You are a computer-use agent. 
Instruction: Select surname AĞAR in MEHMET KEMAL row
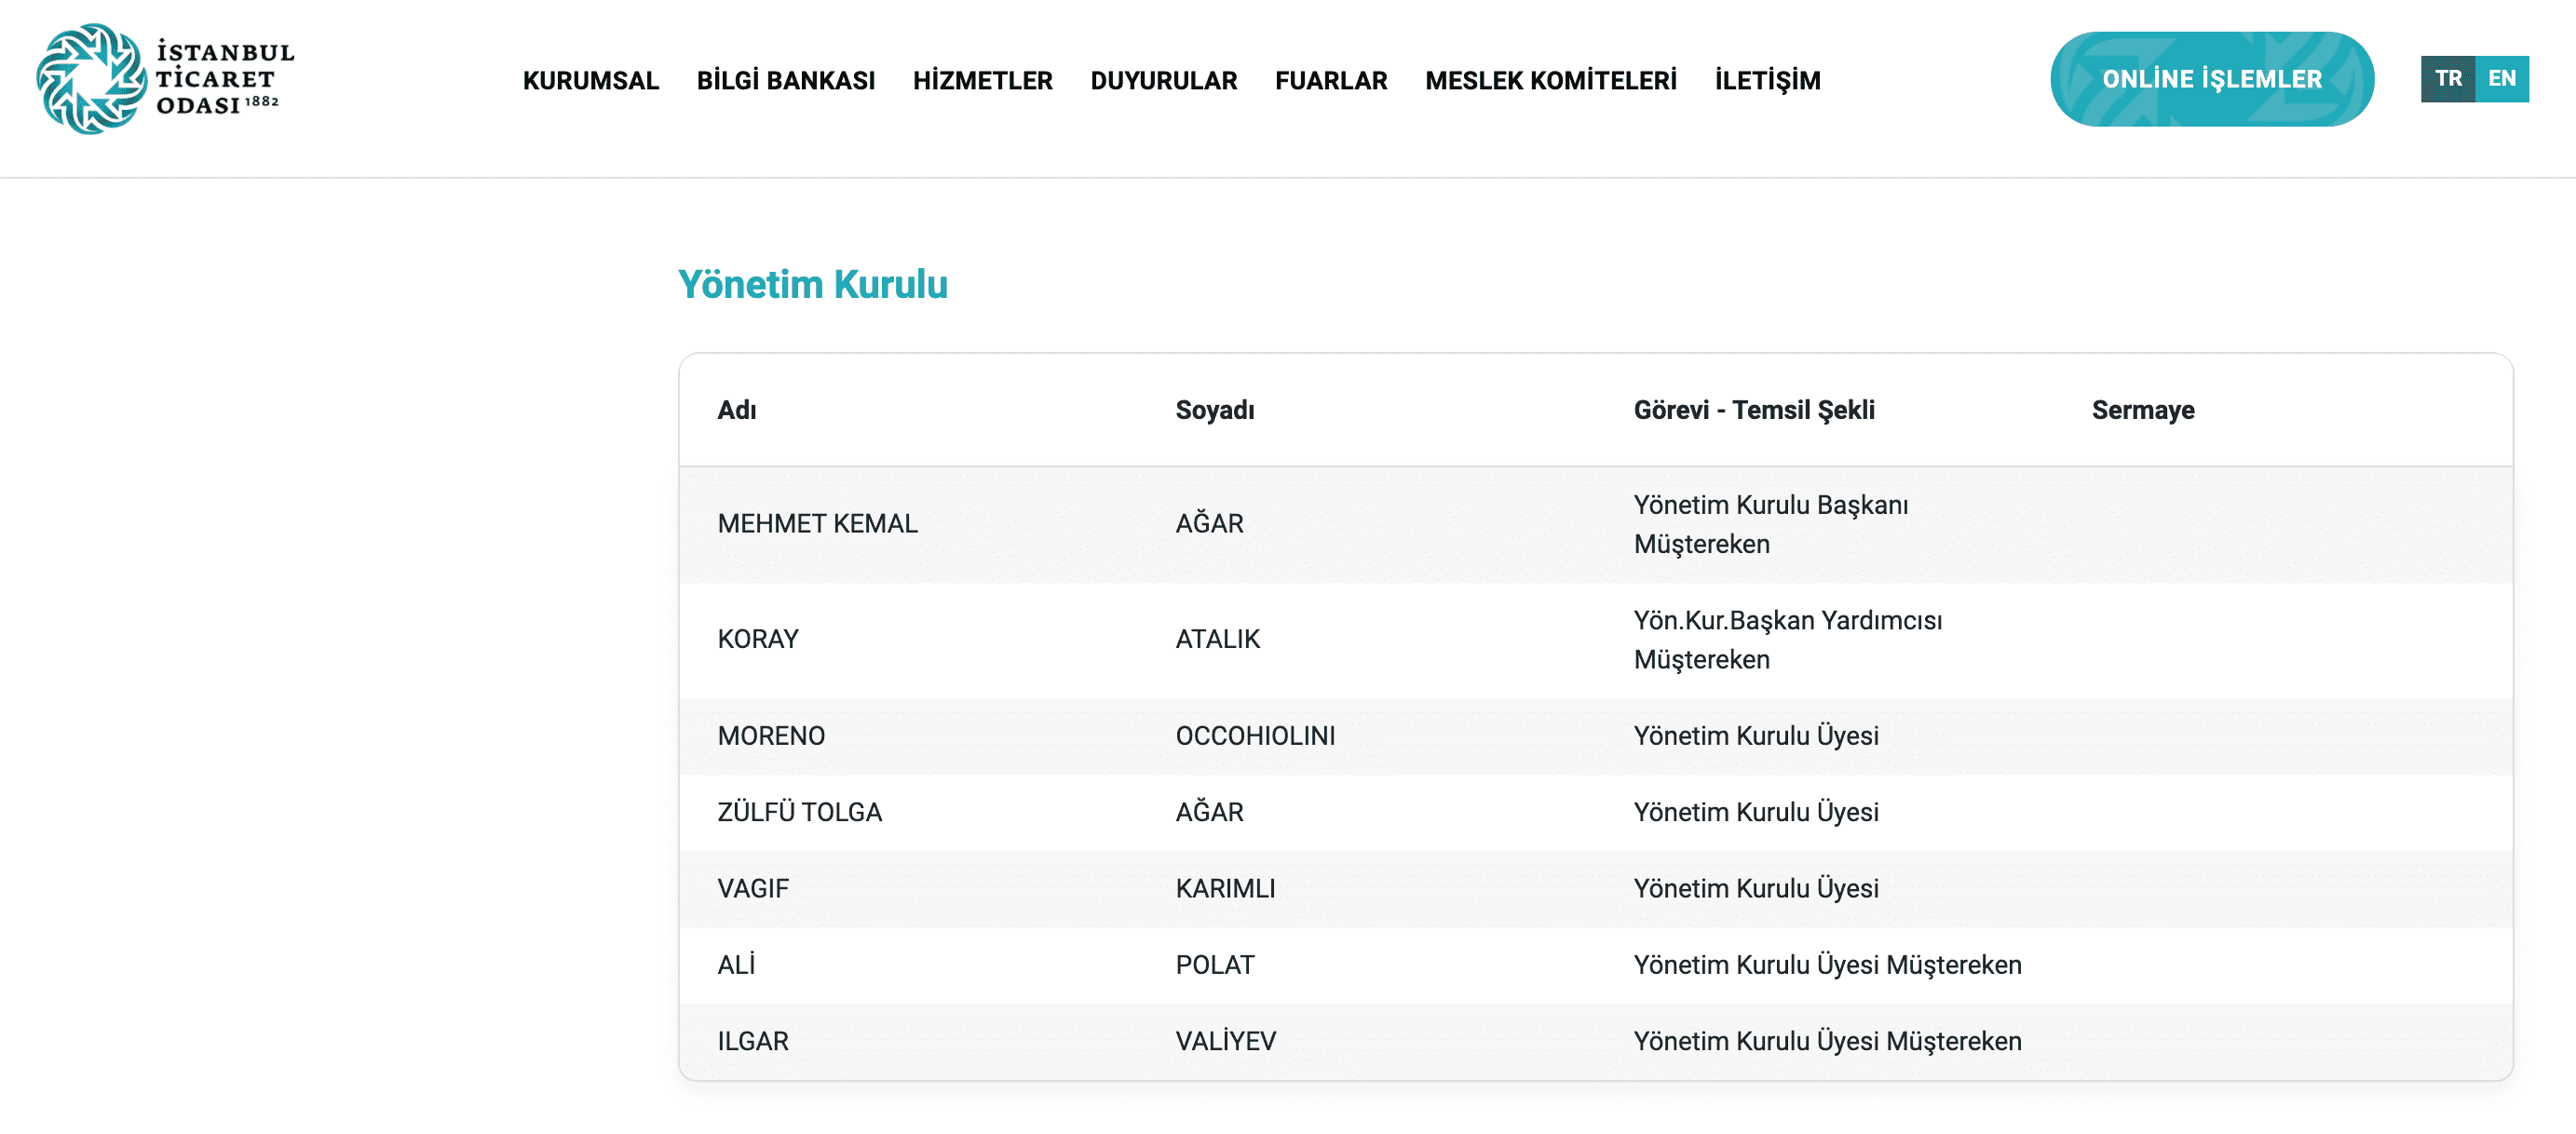point(1209,524)
